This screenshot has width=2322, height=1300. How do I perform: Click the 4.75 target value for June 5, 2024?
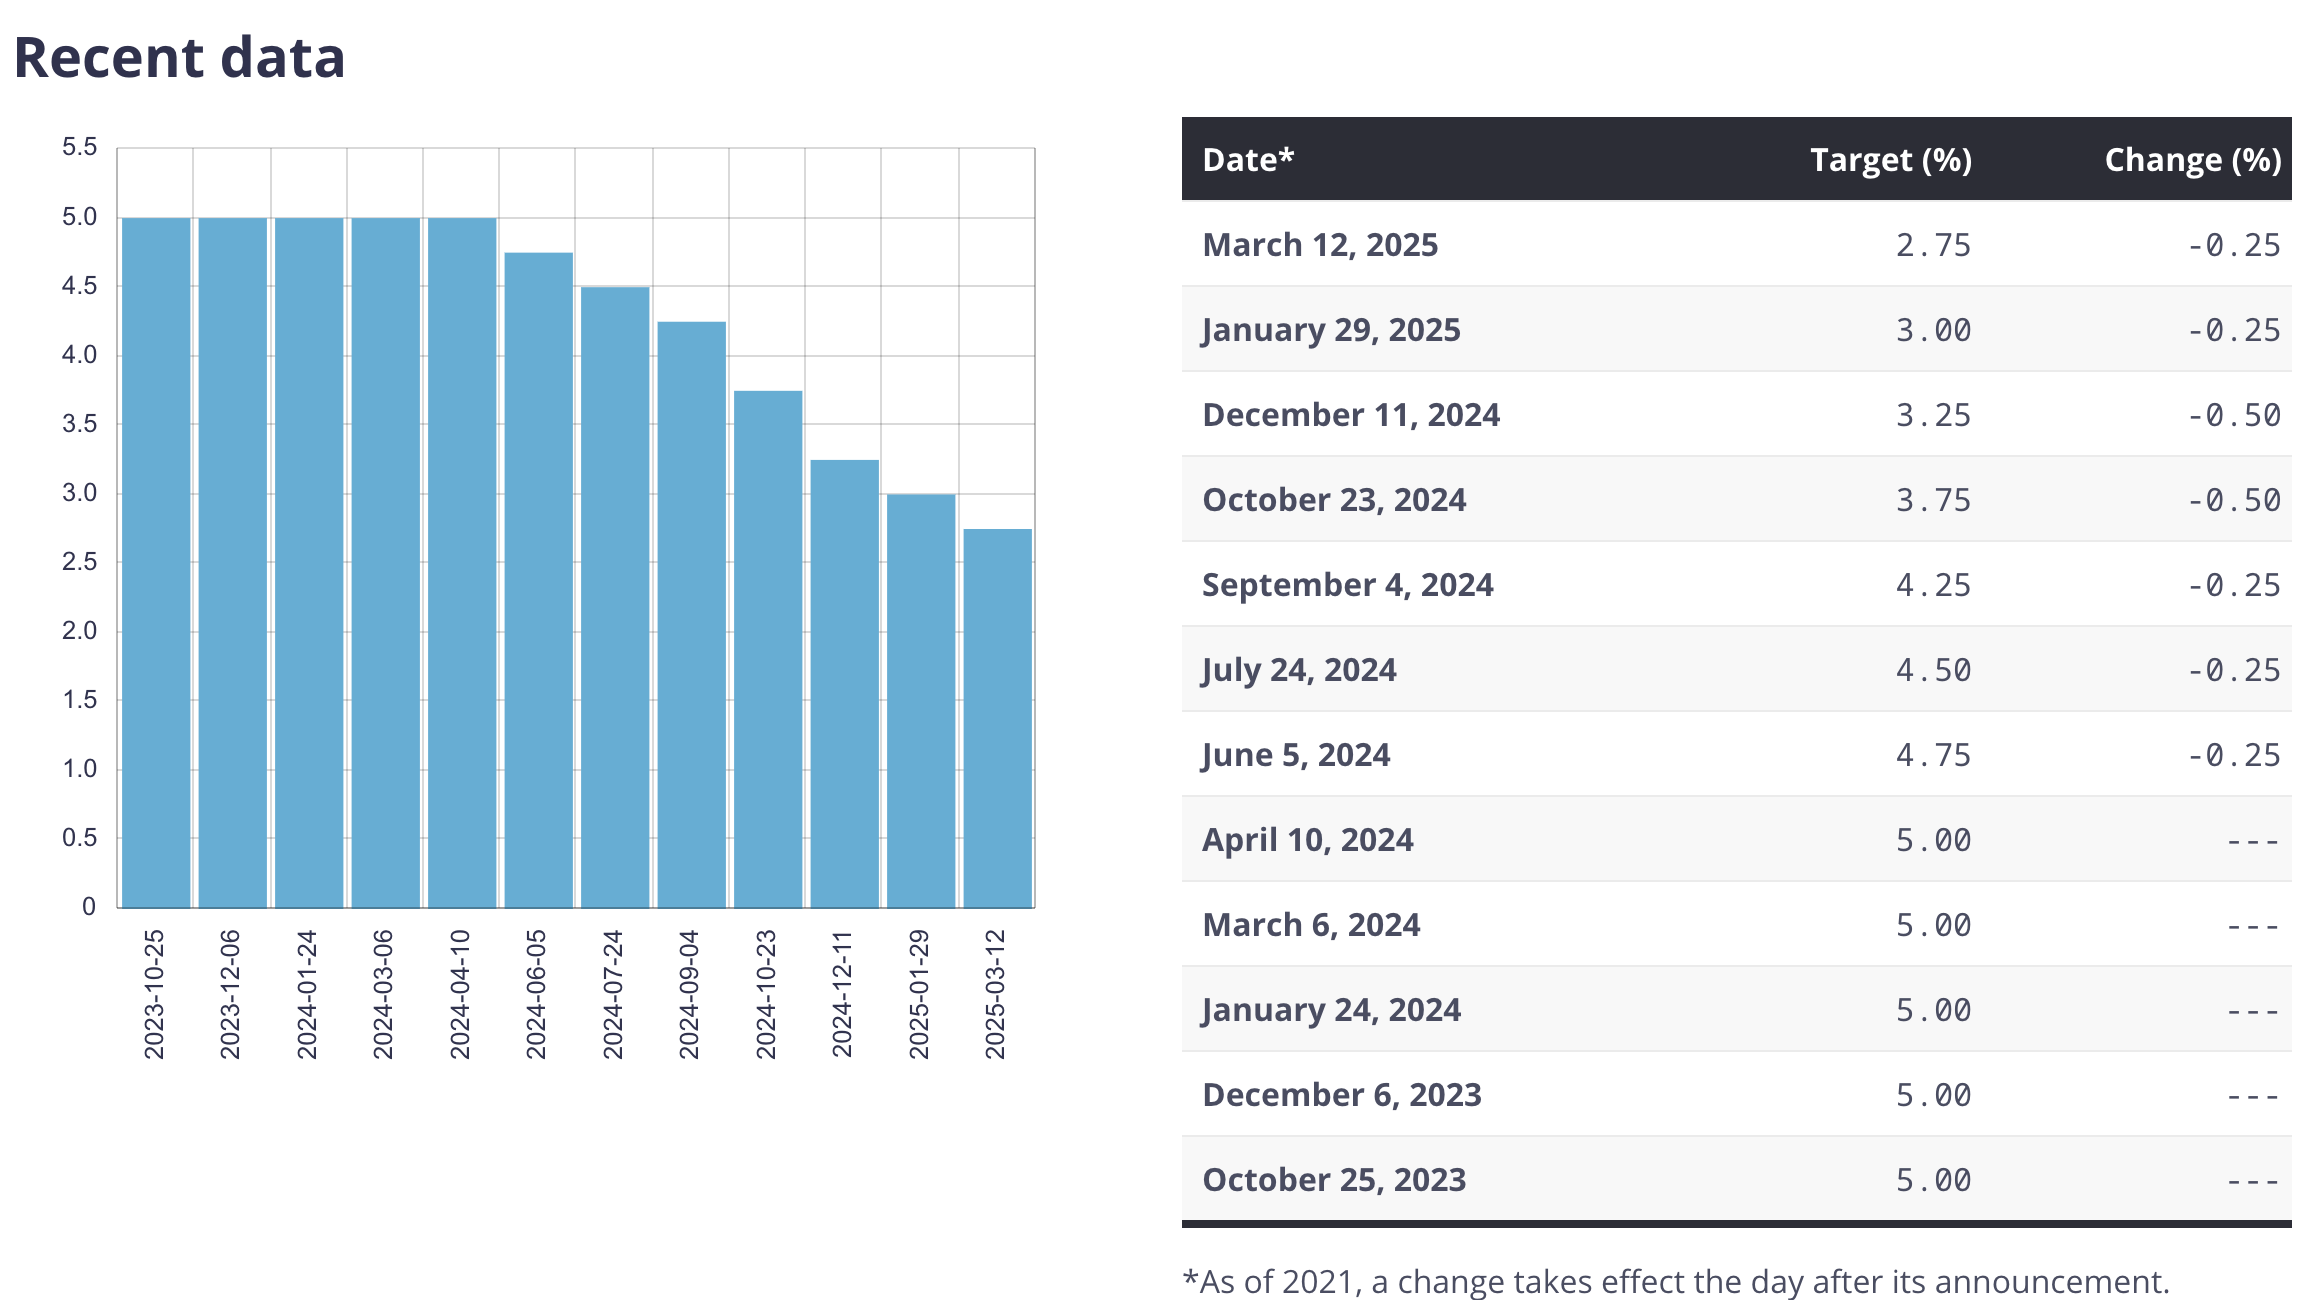click(1932, 755)
